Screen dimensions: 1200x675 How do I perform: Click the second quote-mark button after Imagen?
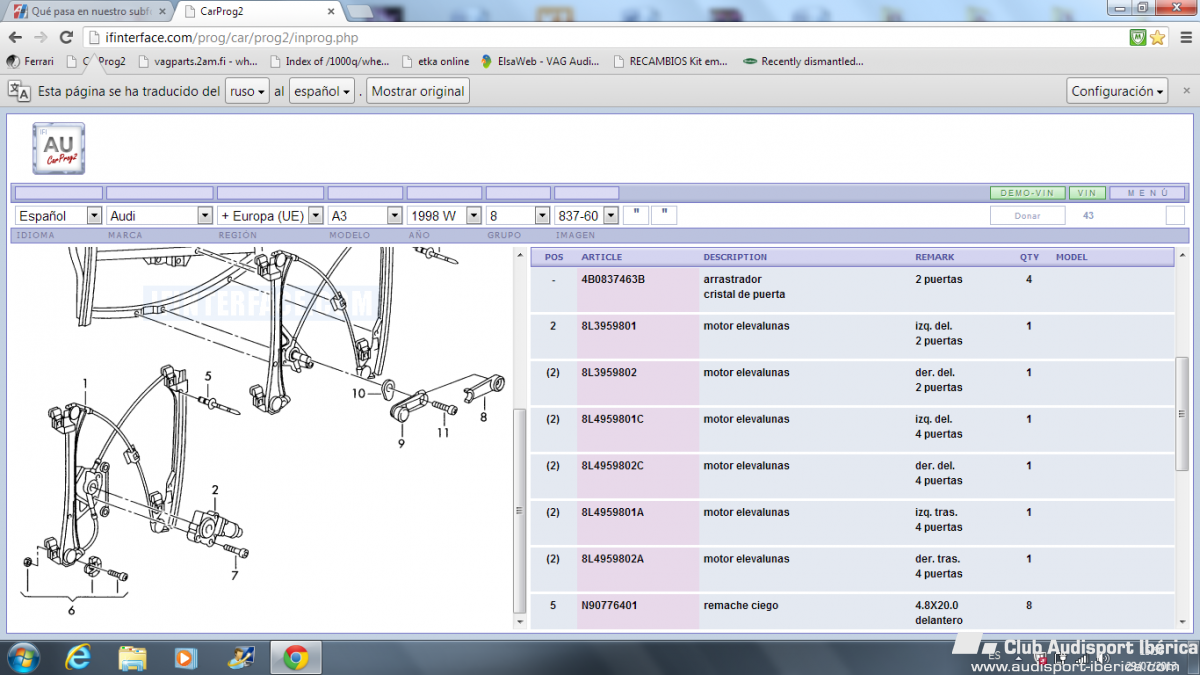[664, 215]
